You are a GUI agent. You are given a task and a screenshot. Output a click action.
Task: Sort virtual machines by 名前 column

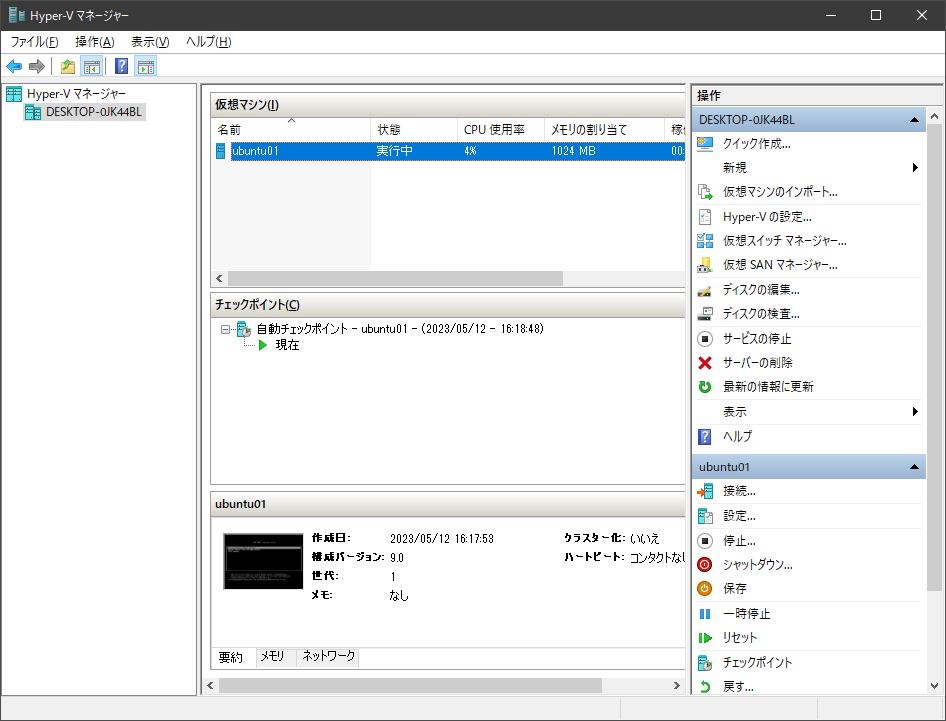(x=291, y=130)
